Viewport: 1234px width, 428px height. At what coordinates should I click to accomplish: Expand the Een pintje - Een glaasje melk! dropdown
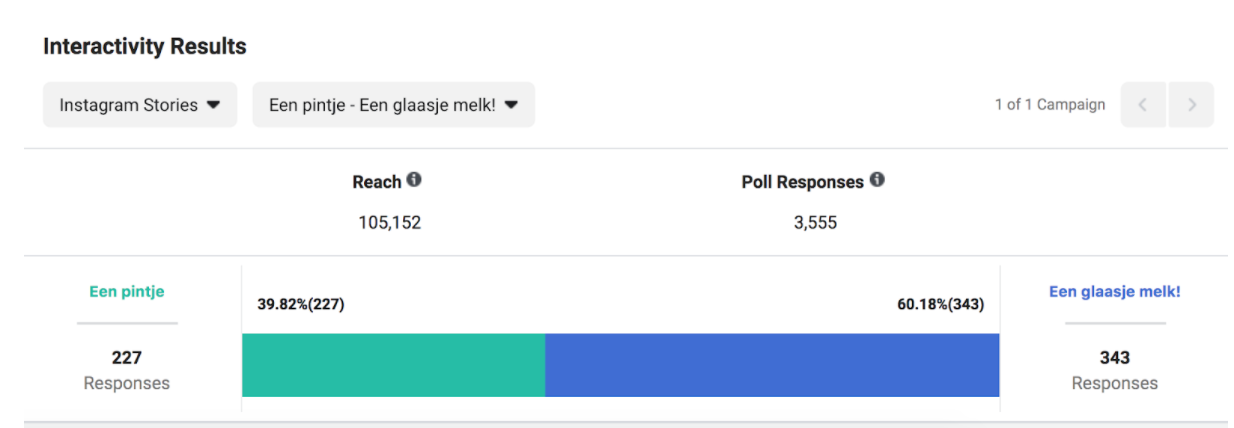coord(393,104)
